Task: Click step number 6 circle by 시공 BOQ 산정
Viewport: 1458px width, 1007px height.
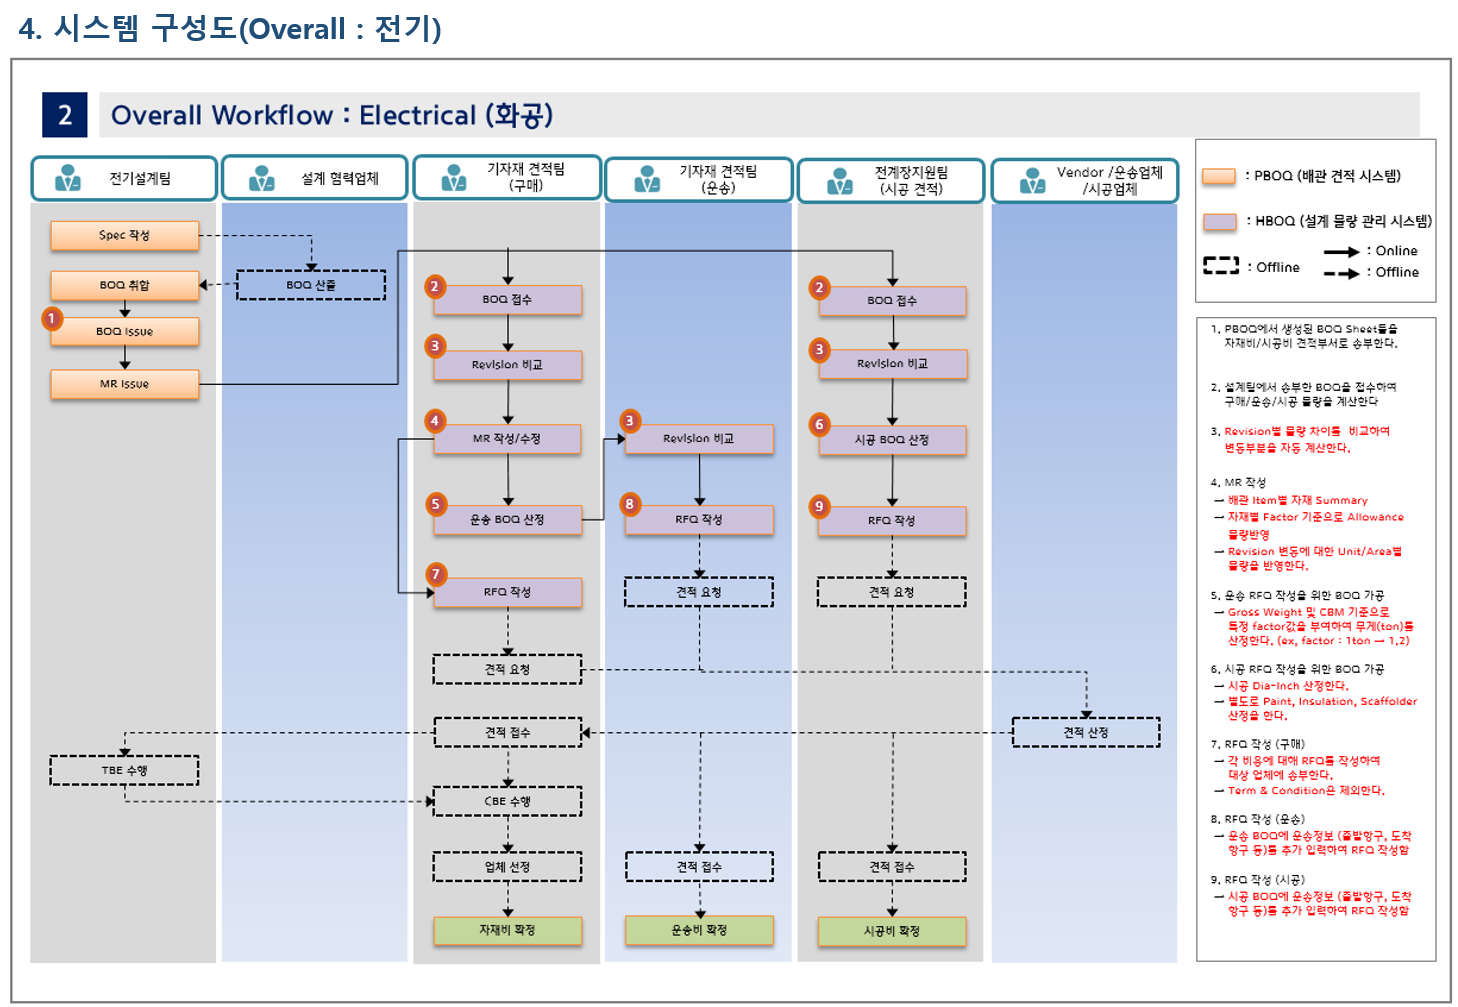Action: click(x=820, y=424)
